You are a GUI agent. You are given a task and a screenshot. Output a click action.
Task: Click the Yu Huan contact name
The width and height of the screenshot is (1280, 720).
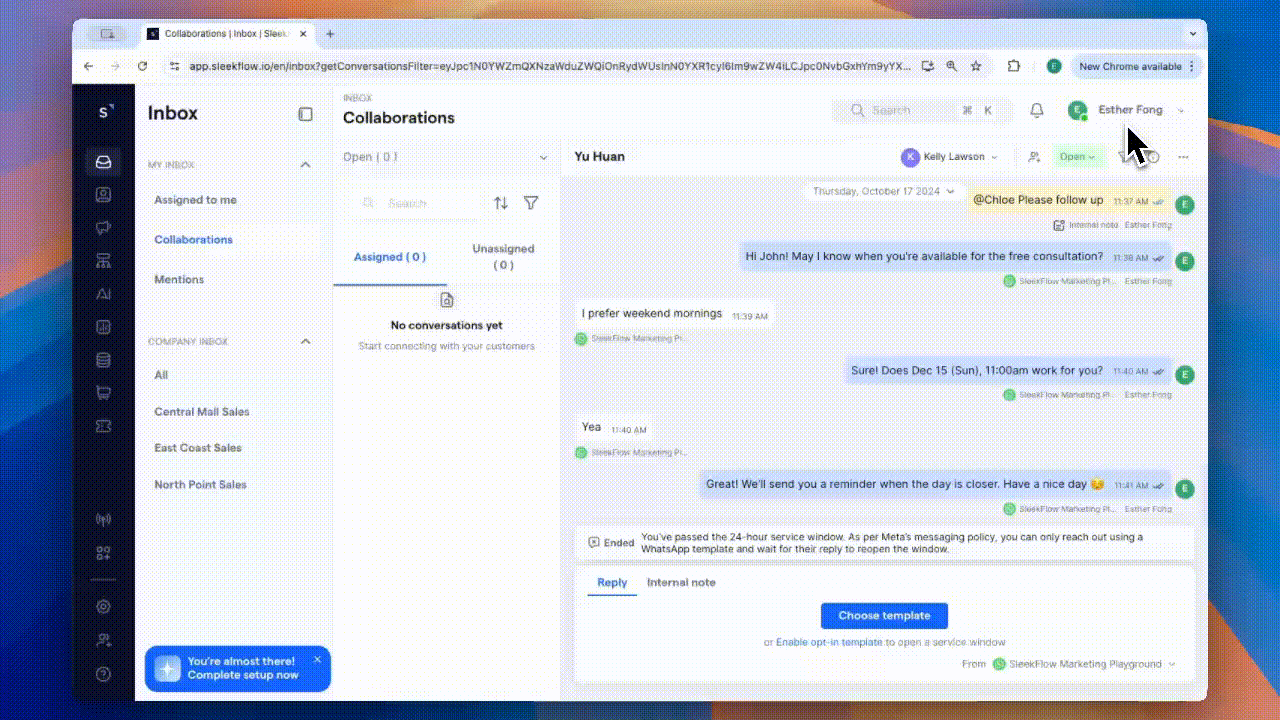(599, 157)
